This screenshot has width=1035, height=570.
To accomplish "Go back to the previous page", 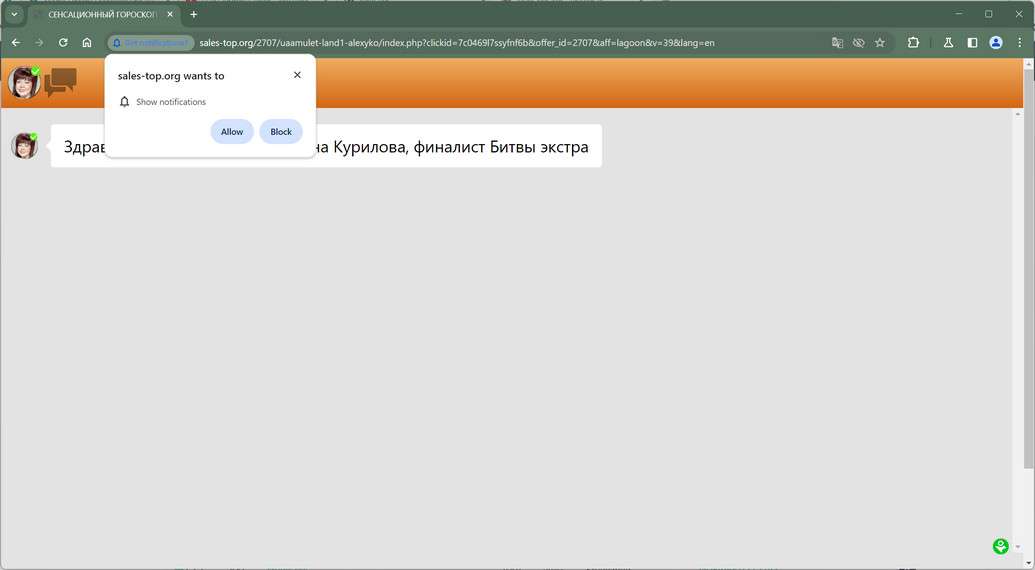I will tap(16, 42).
